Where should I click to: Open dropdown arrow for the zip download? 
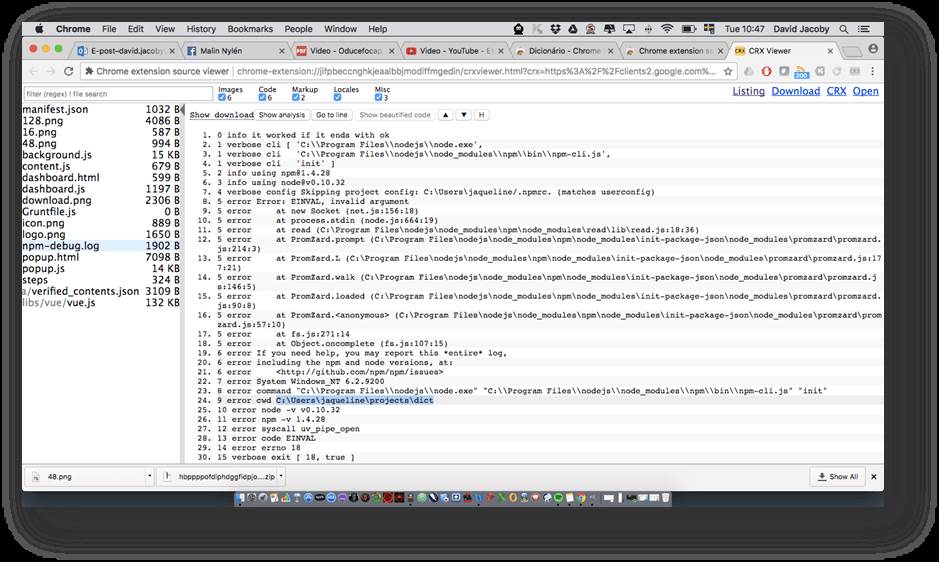pos(283,477)
